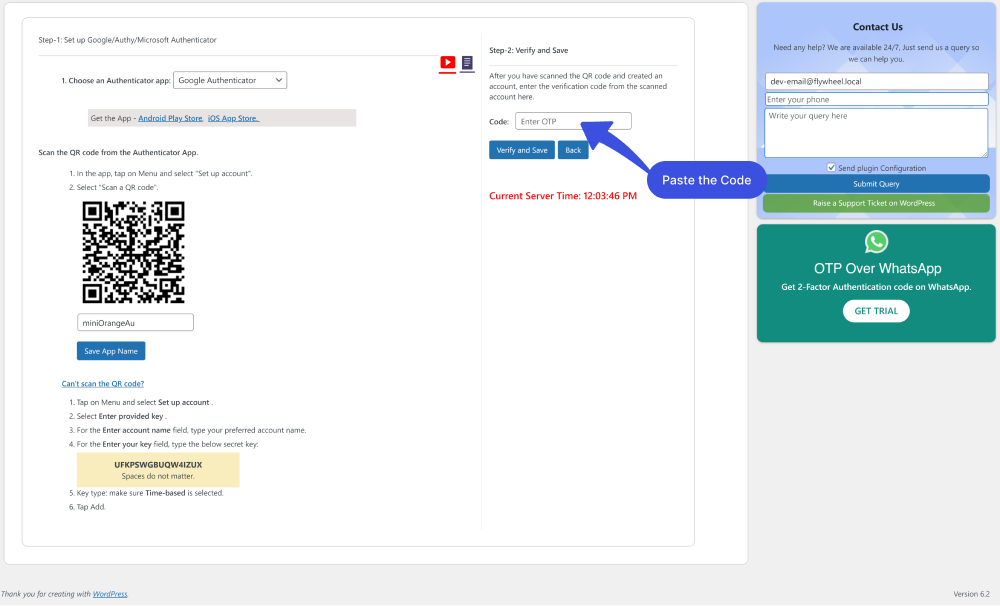The width and height of the screenshot is (1000, 606).
Task: Click the Version 6.2 footer text
Action: coord(971,594)
